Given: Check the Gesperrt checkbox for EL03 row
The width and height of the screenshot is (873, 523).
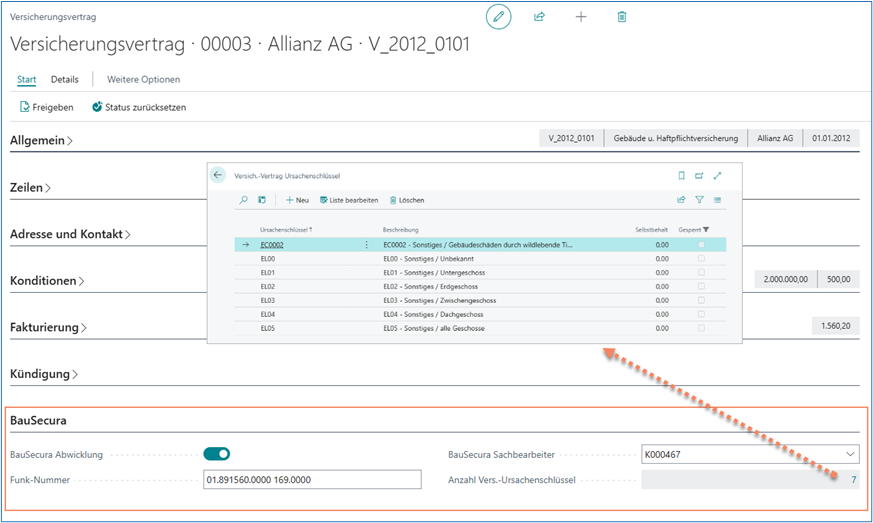Looking at the screenshot, I should 701,300.
